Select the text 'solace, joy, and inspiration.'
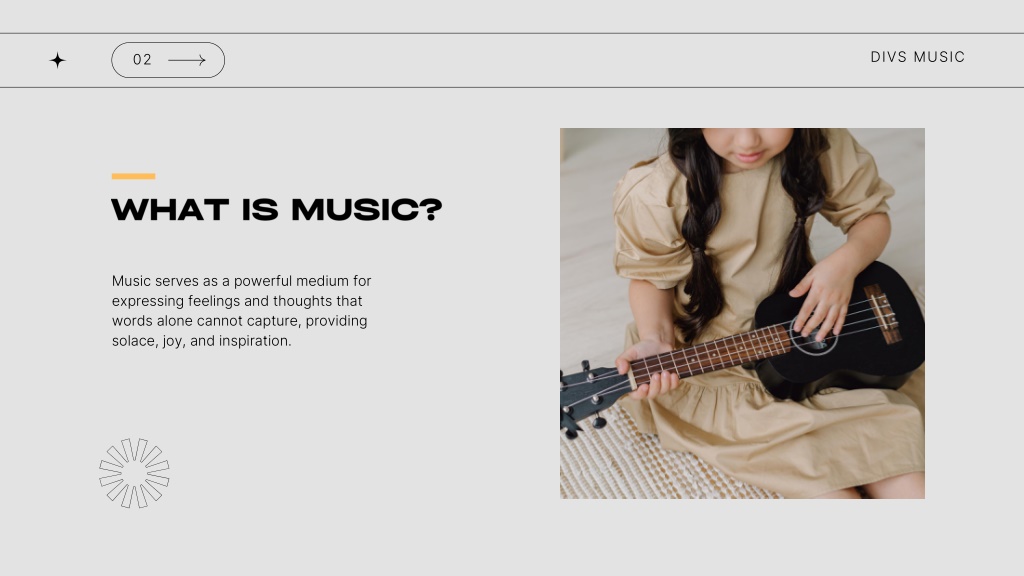This screenshot has height=576, width=1024. pyautogui.click(x=201, y=341)
